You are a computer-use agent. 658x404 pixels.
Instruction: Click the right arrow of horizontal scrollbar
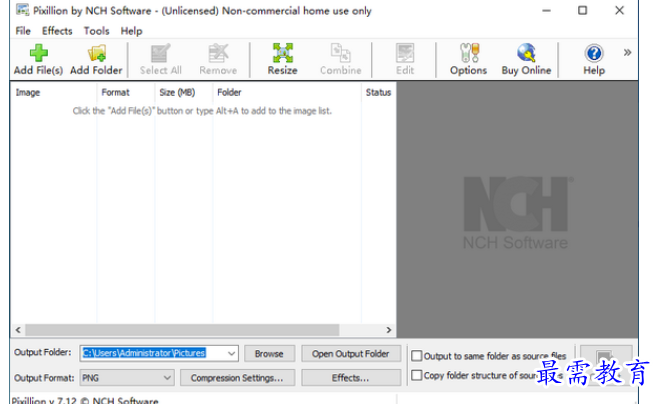[389, 330]
